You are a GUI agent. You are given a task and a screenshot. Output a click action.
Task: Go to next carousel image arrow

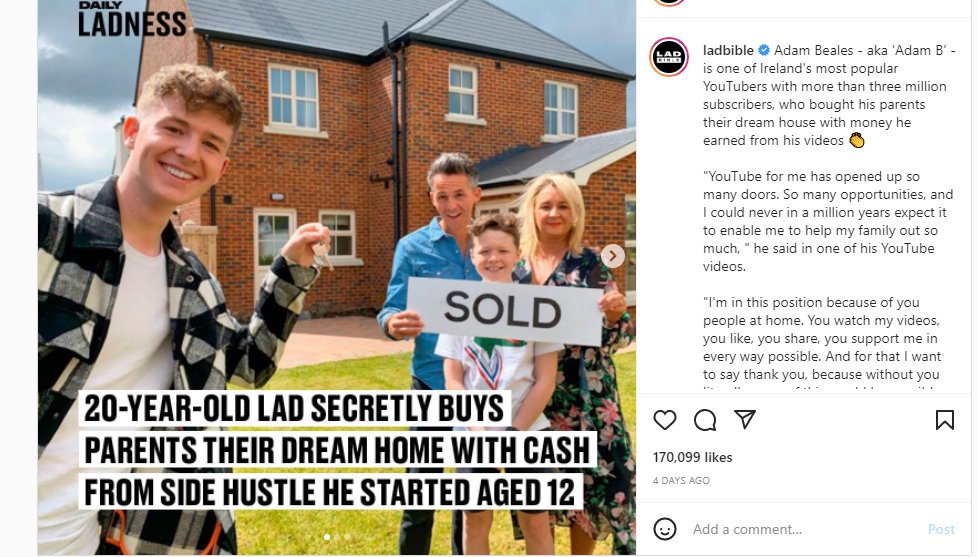(x=612, y=255)
